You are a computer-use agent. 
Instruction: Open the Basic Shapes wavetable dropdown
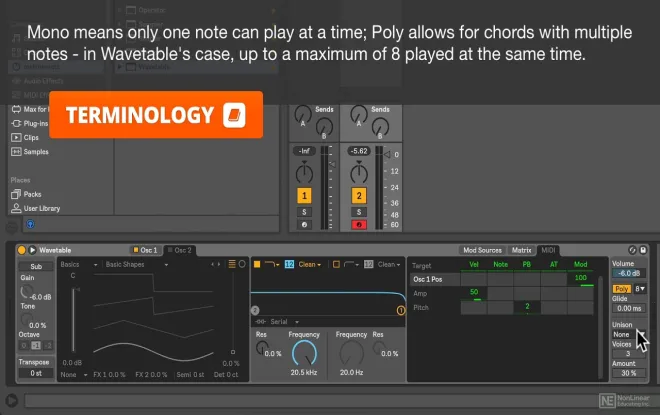(137, 264)
